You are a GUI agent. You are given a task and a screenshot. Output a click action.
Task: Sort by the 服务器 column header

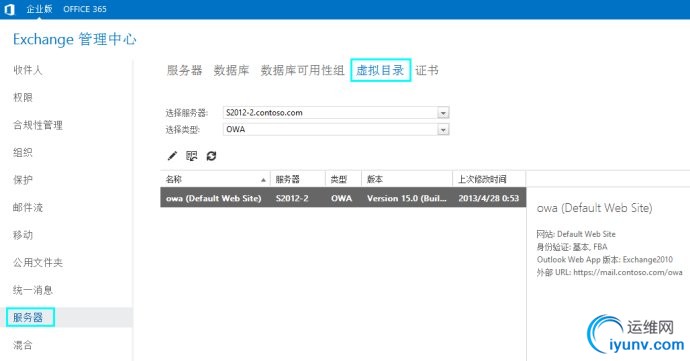[298, 179]
